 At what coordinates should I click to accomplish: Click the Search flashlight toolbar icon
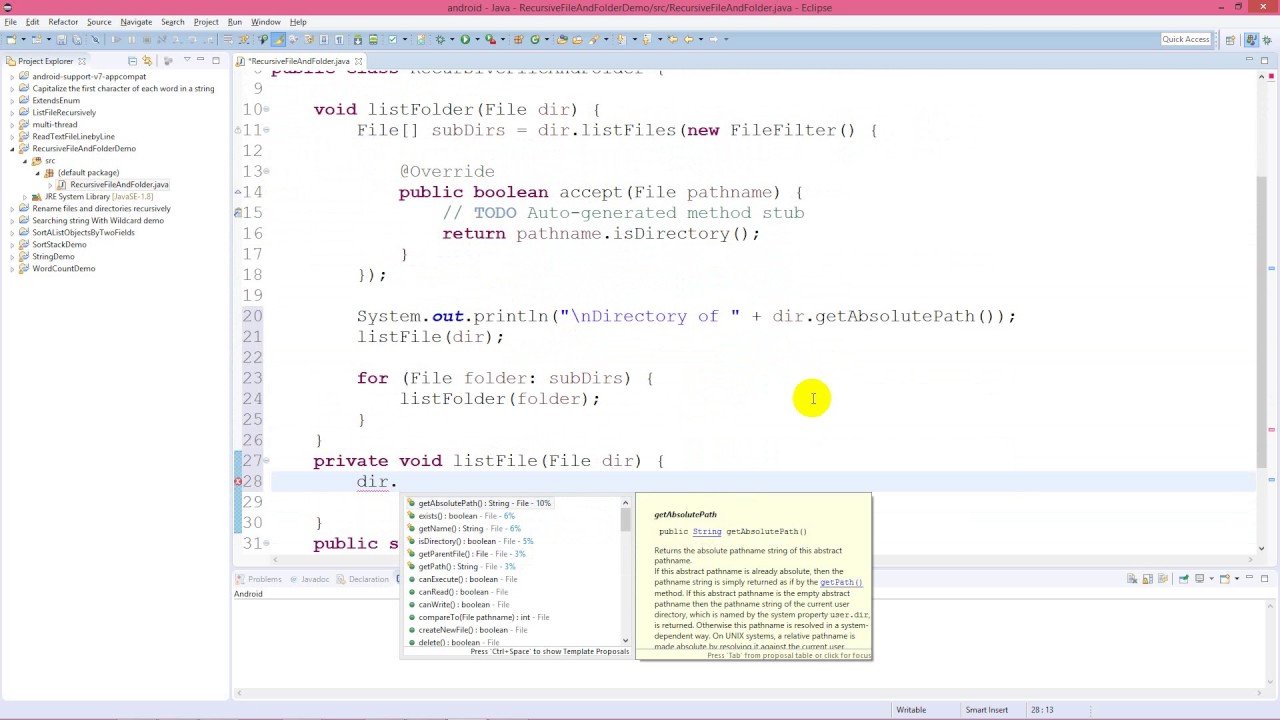[593, 39]
